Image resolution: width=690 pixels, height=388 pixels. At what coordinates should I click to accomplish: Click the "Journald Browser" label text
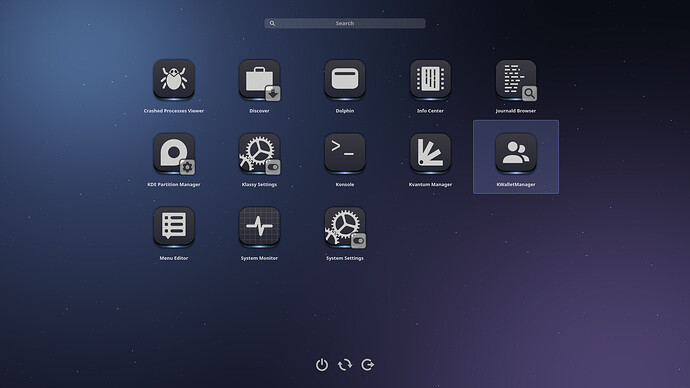[x=516, y=111]
